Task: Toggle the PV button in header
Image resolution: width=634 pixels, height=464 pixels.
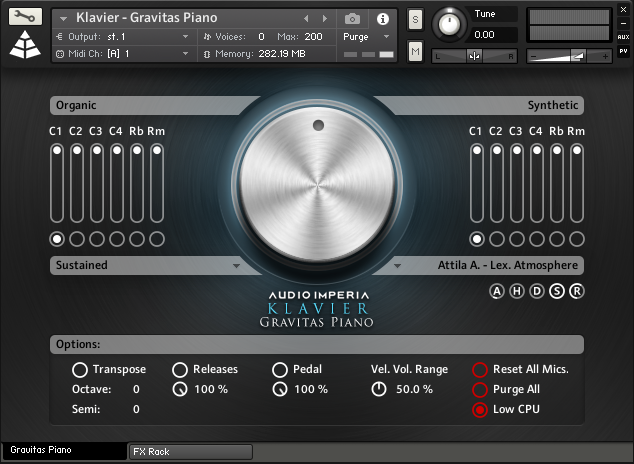Action: tap(623, 51)
